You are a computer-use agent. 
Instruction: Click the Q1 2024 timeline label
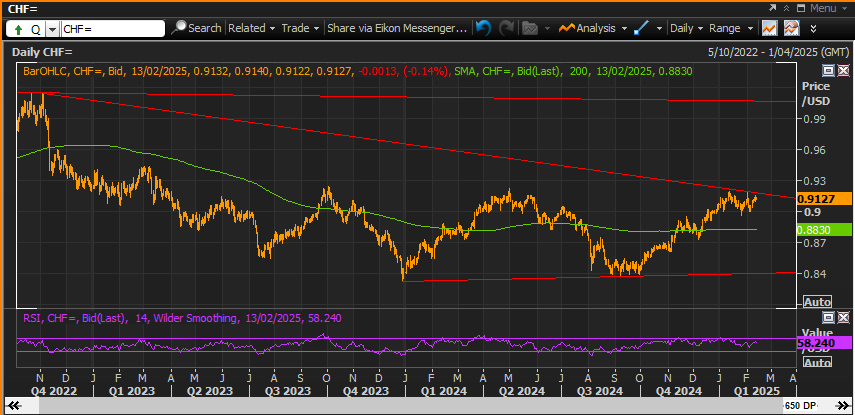(x=444, y=391)
